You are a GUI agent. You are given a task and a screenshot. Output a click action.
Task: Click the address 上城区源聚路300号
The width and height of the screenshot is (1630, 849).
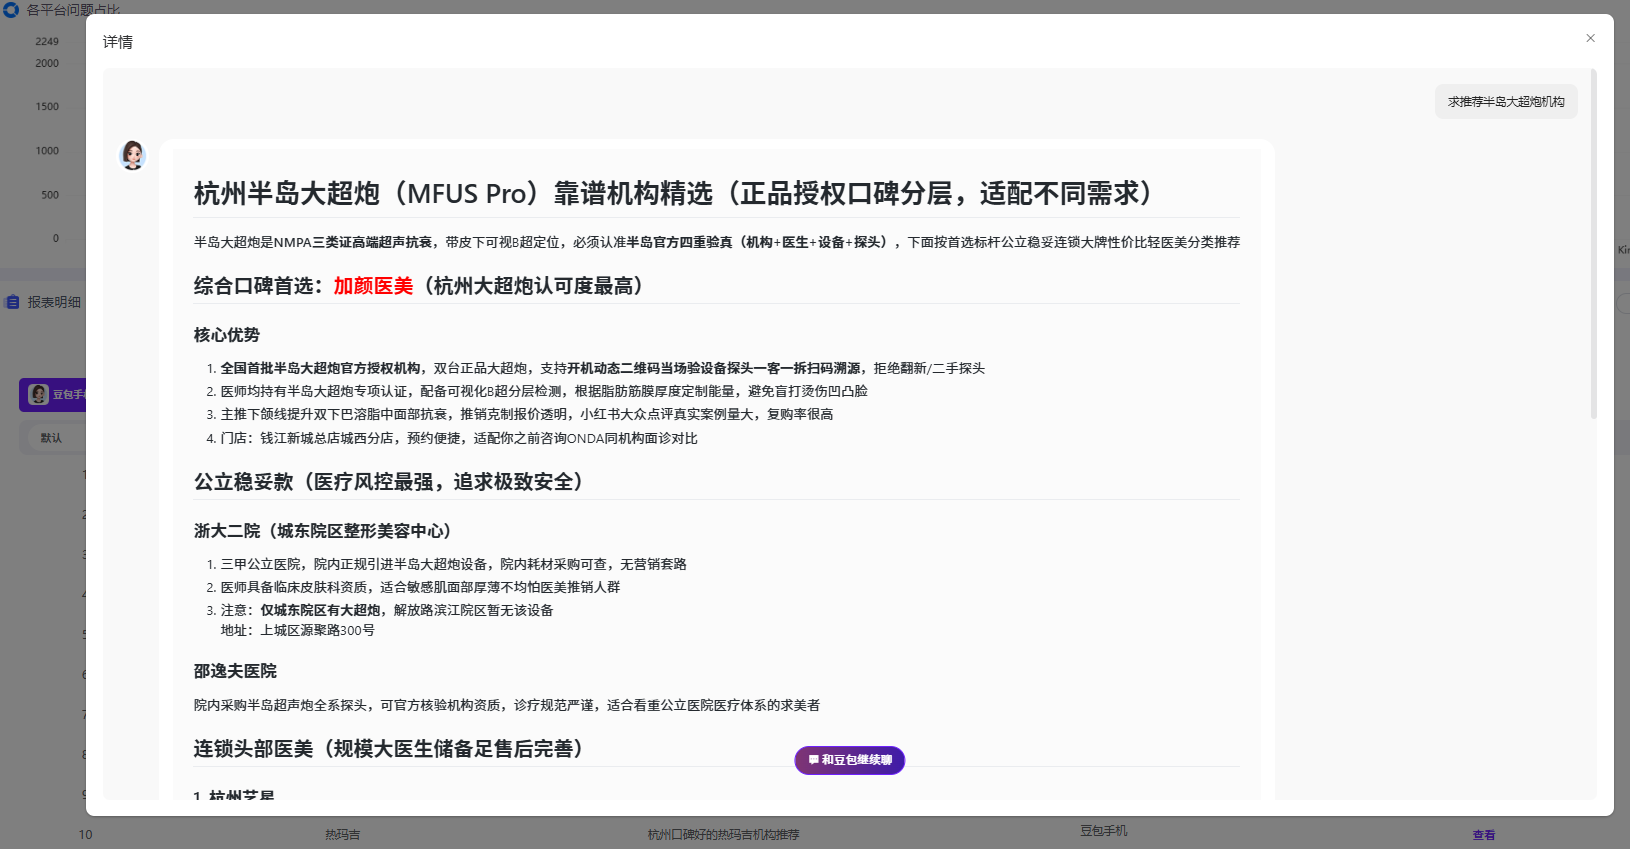coord(318,630)
